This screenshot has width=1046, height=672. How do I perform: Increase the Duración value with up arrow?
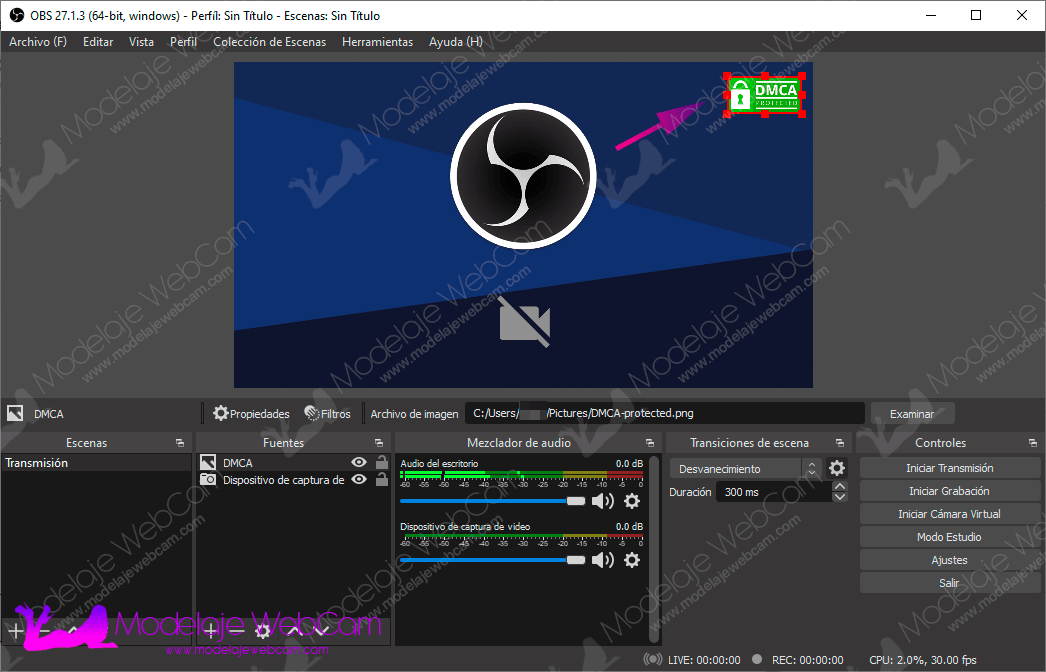coord(840,487)
